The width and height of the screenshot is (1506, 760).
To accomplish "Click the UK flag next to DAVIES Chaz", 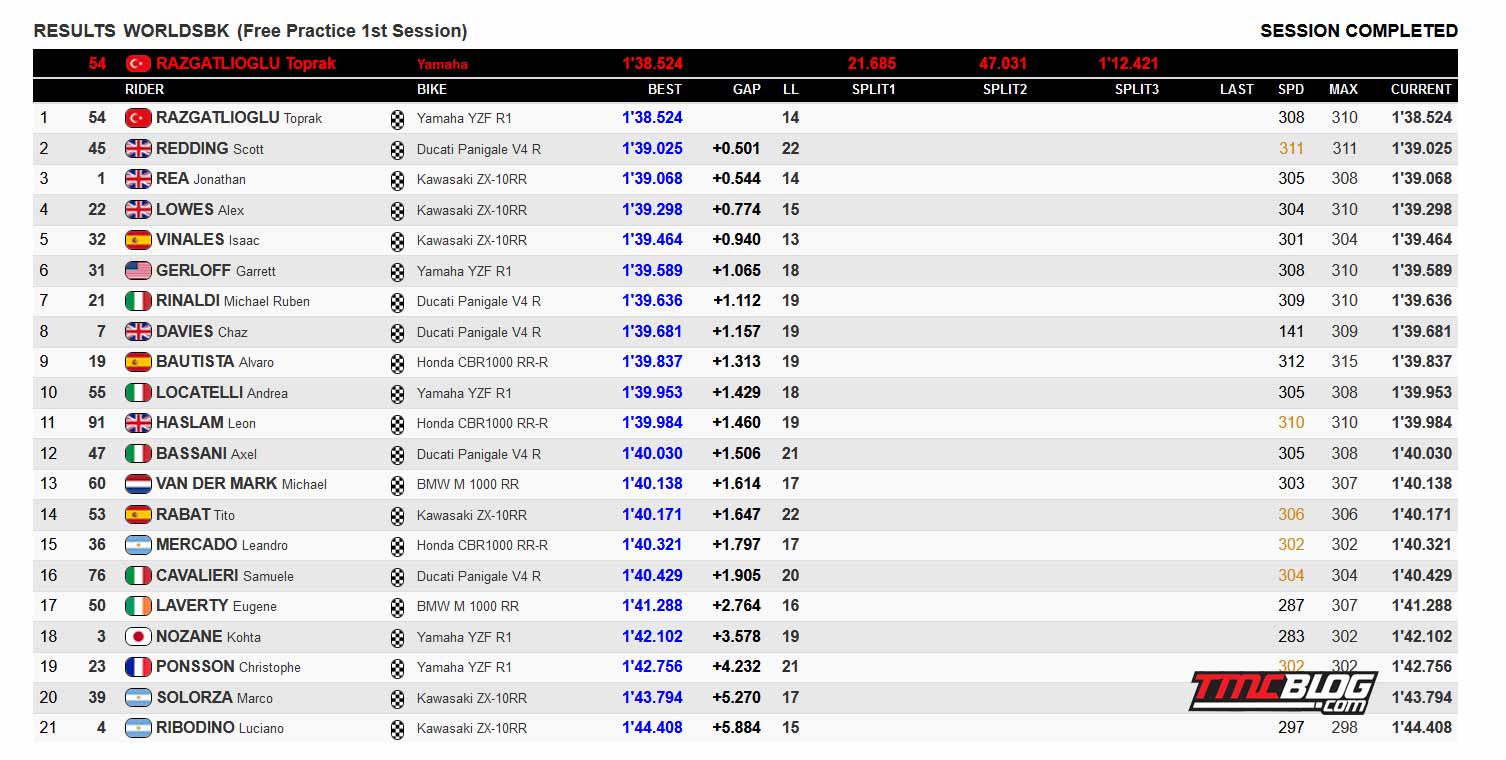I will 138,331.
